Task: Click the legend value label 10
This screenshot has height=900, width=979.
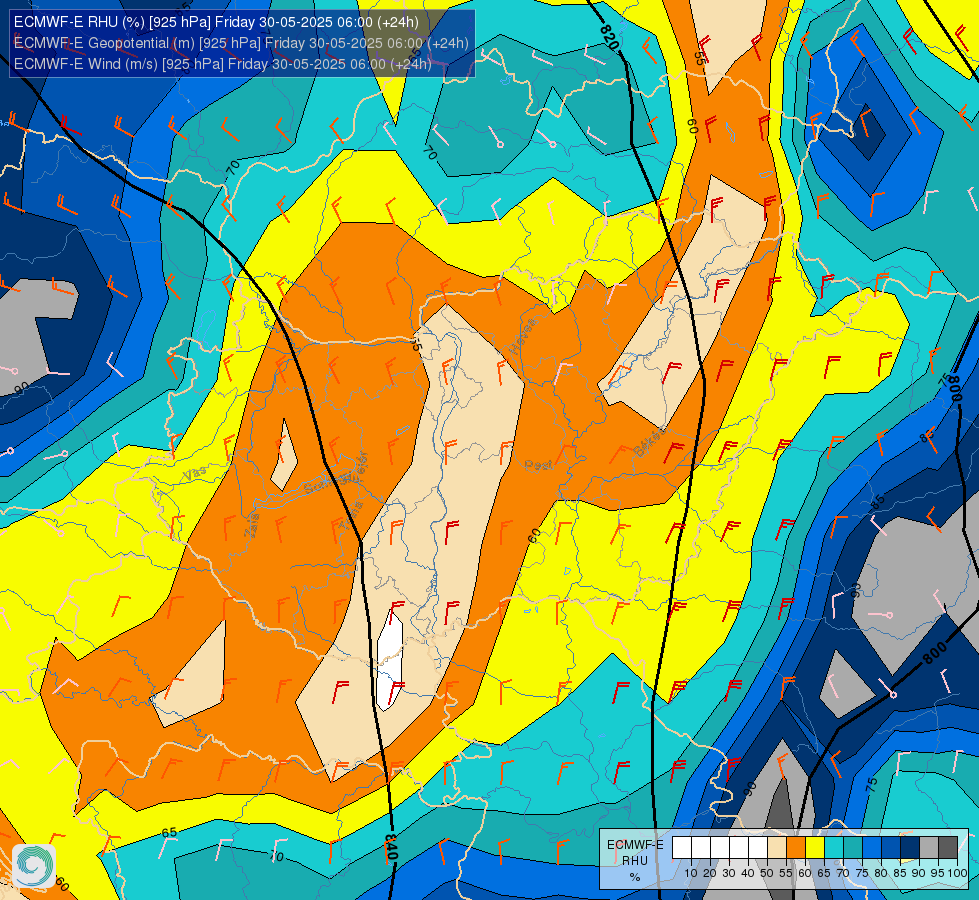Action: pos(691,873)
